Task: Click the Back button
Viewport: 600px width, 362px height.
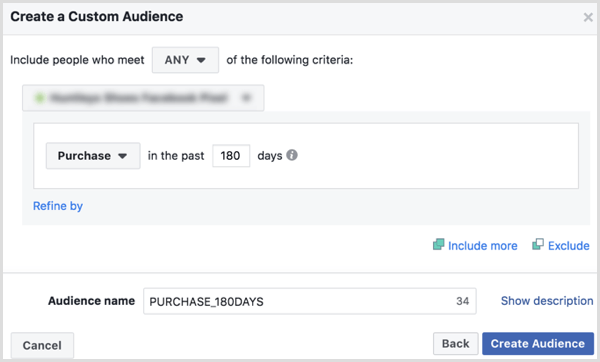Action: (x=455, y=344)
